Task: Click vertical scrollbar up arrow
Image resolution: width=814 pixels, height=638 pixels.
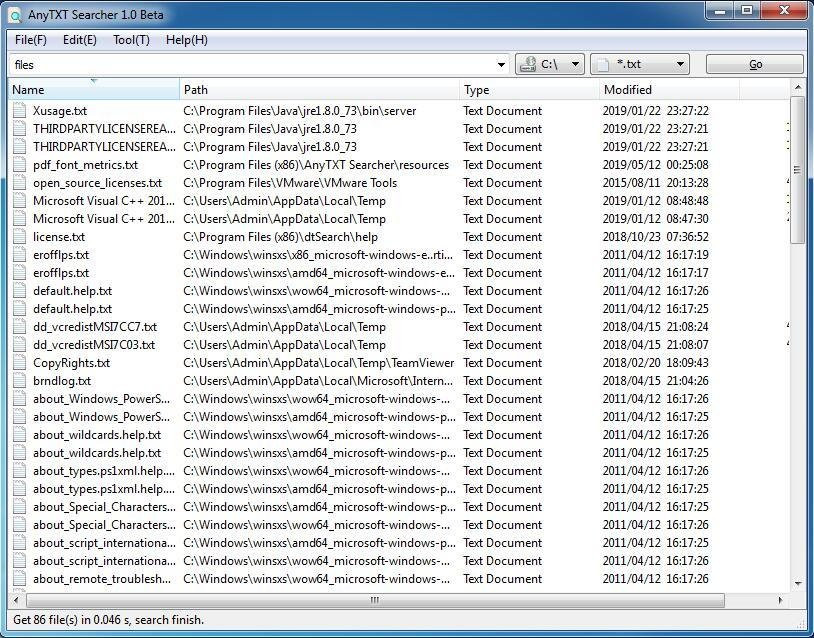Action: click(798, 88)
